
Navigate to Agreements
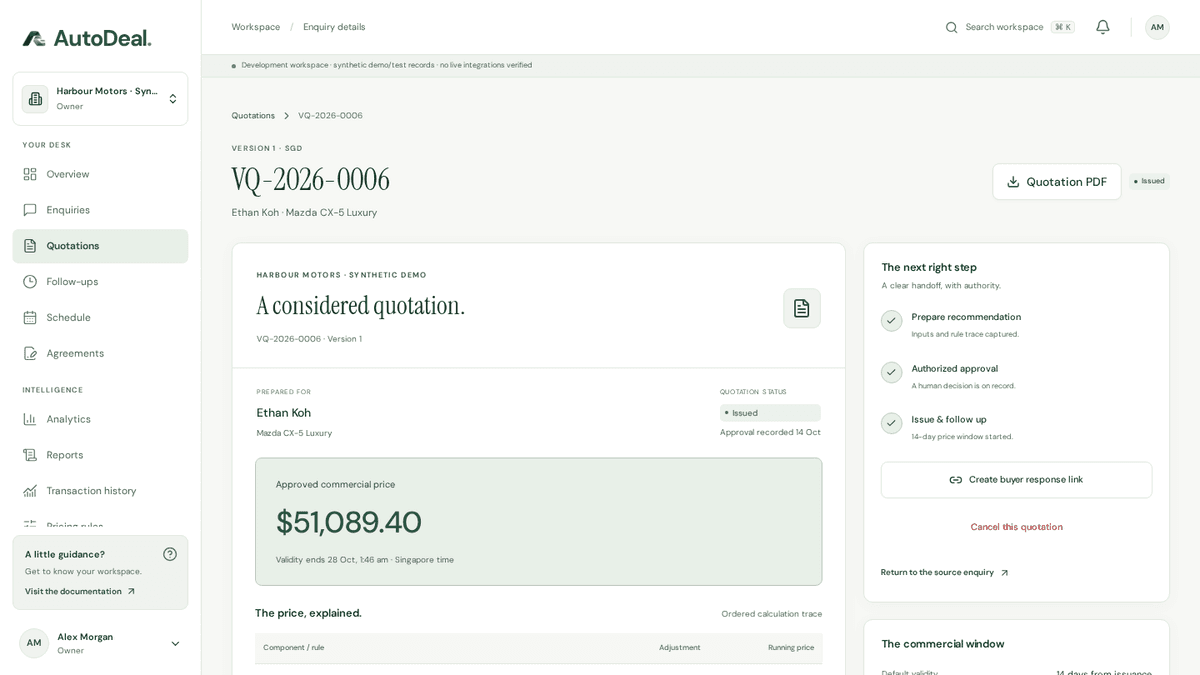pos(100,353)
